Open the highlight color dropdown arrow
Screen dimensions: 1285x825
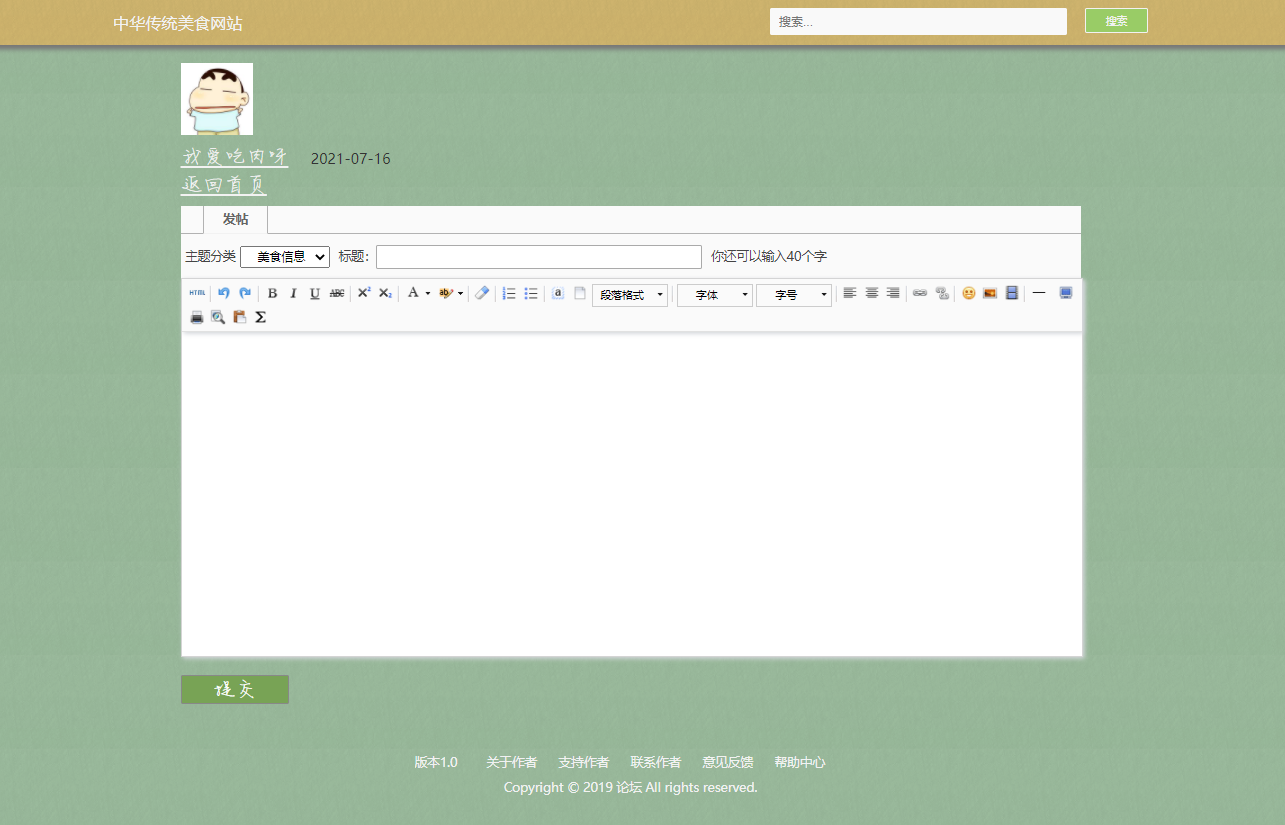tap(461, 294)
